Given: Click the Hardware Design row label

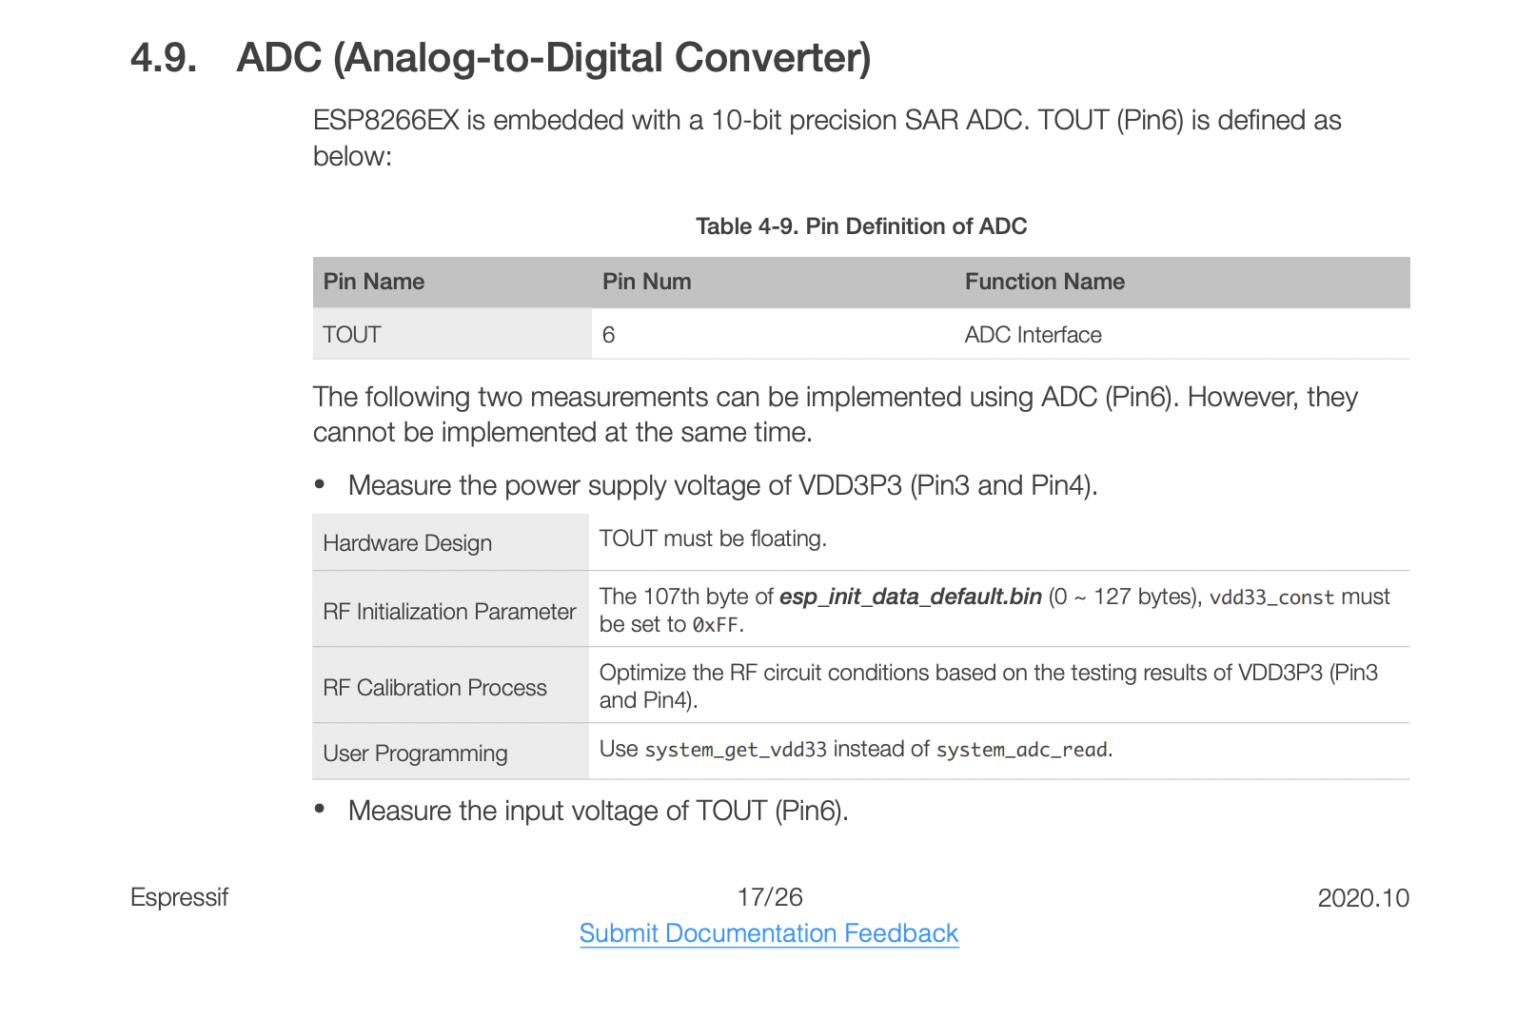Looking at the screenshot, I should [407, 543].
